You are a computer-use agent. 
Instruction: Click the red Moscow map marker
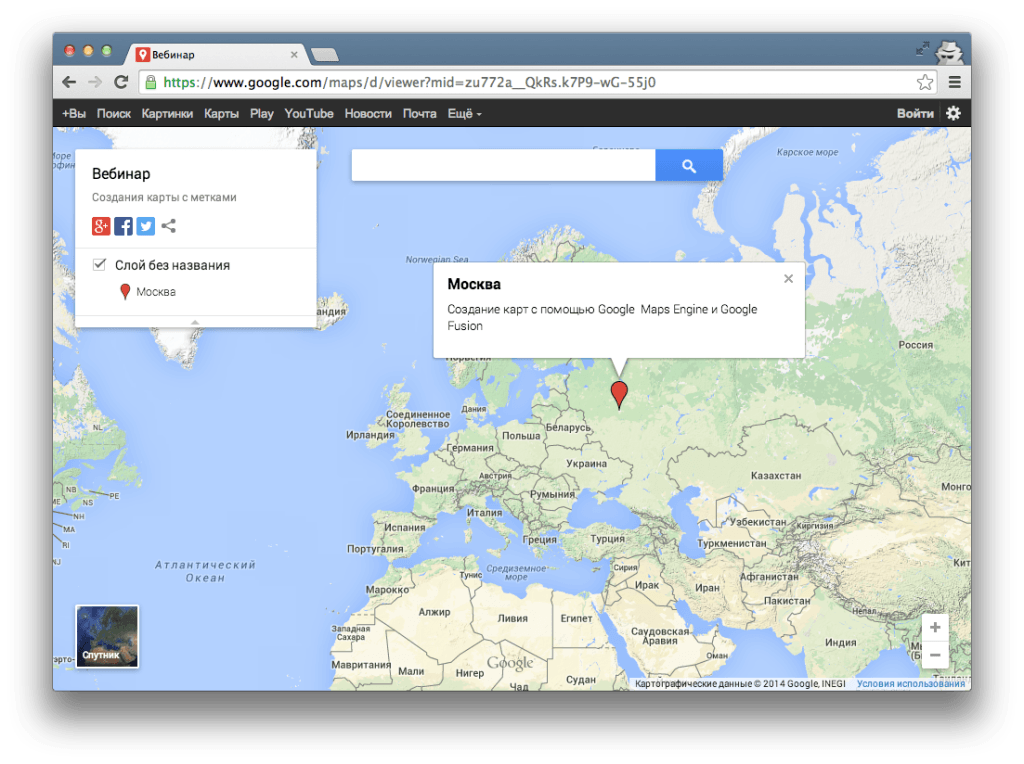[620, 393]
